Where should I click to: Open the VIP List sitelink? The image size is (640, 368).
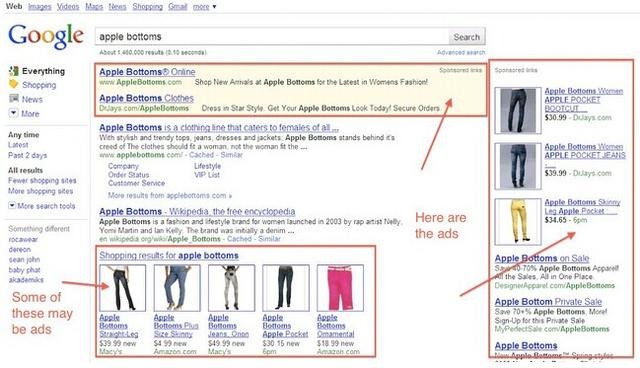pos(207,175)
